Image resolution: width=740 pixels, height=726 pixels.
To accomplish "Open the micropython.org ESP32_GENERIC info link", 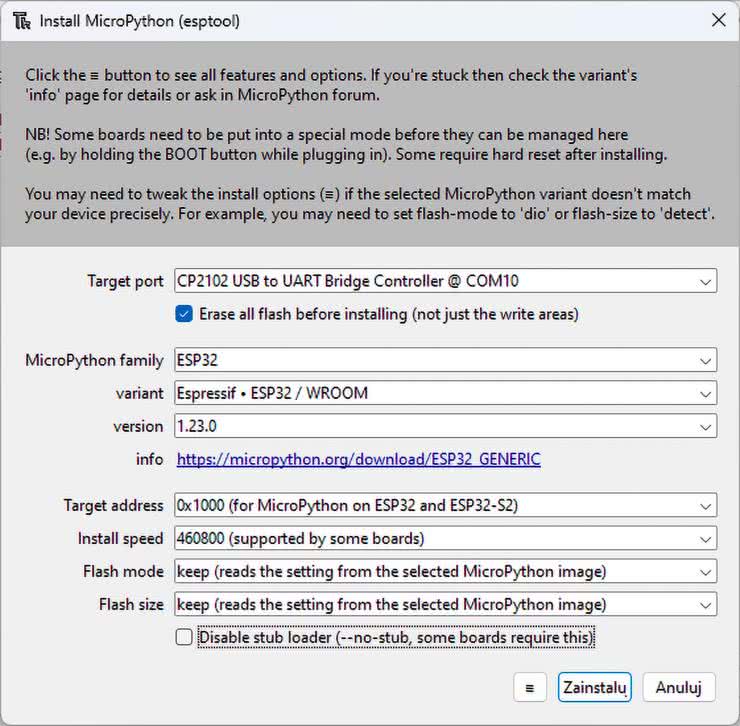I will coord(358,460).
